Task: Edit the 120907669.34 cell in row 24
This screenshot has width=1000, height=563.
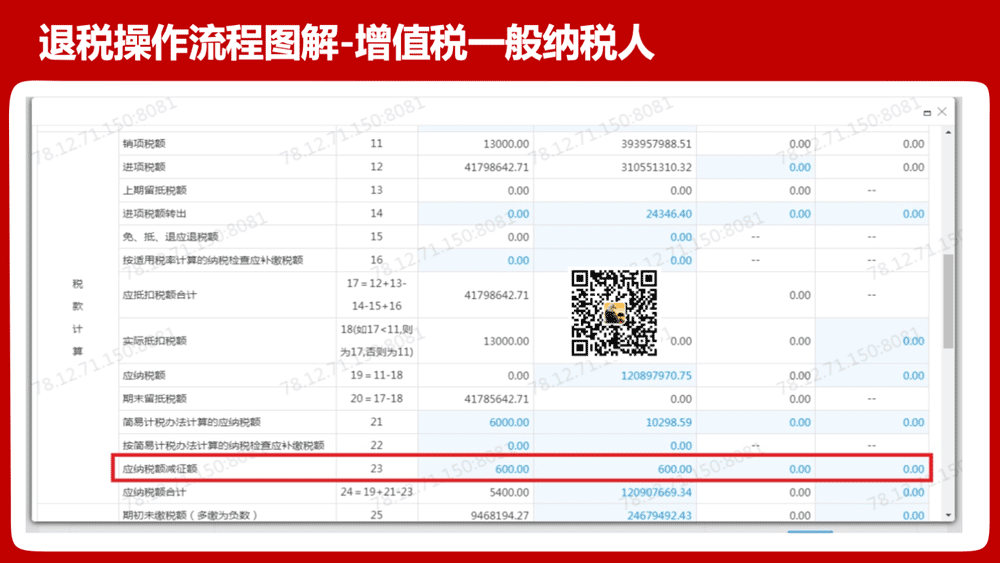Action: [656, 492]
